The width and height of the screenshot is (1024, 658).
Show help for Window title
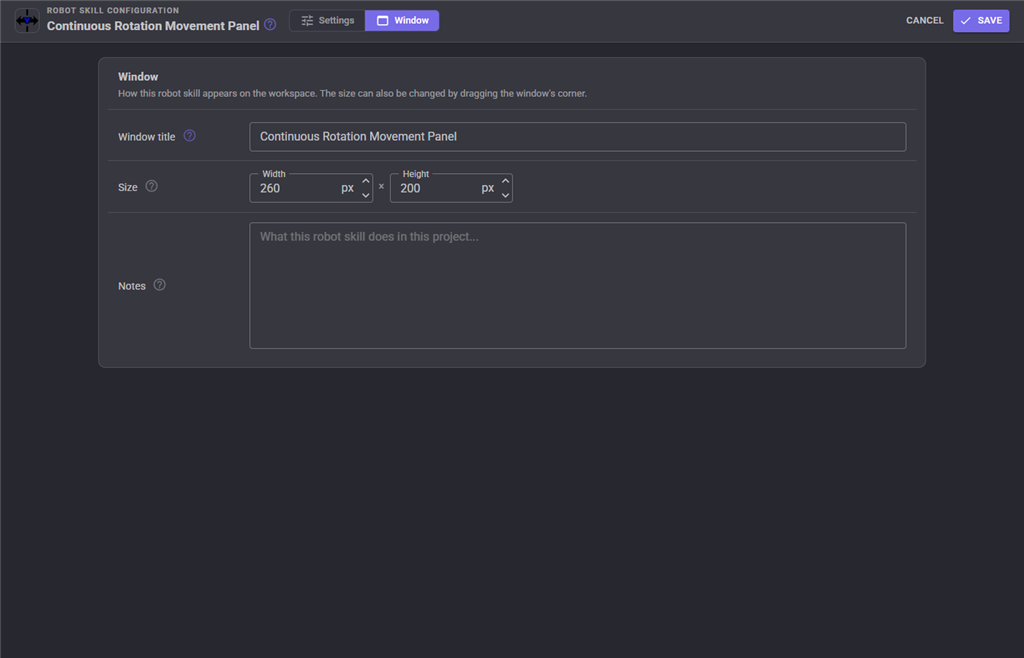coord(189,136)
